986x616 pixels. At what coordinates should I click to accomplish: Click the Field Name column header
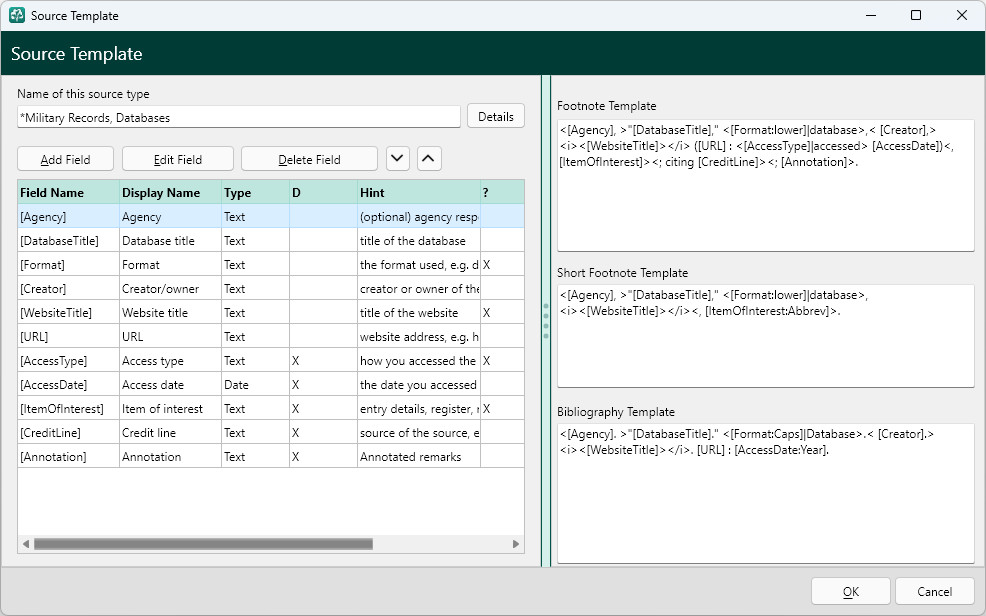coord(69,192)
